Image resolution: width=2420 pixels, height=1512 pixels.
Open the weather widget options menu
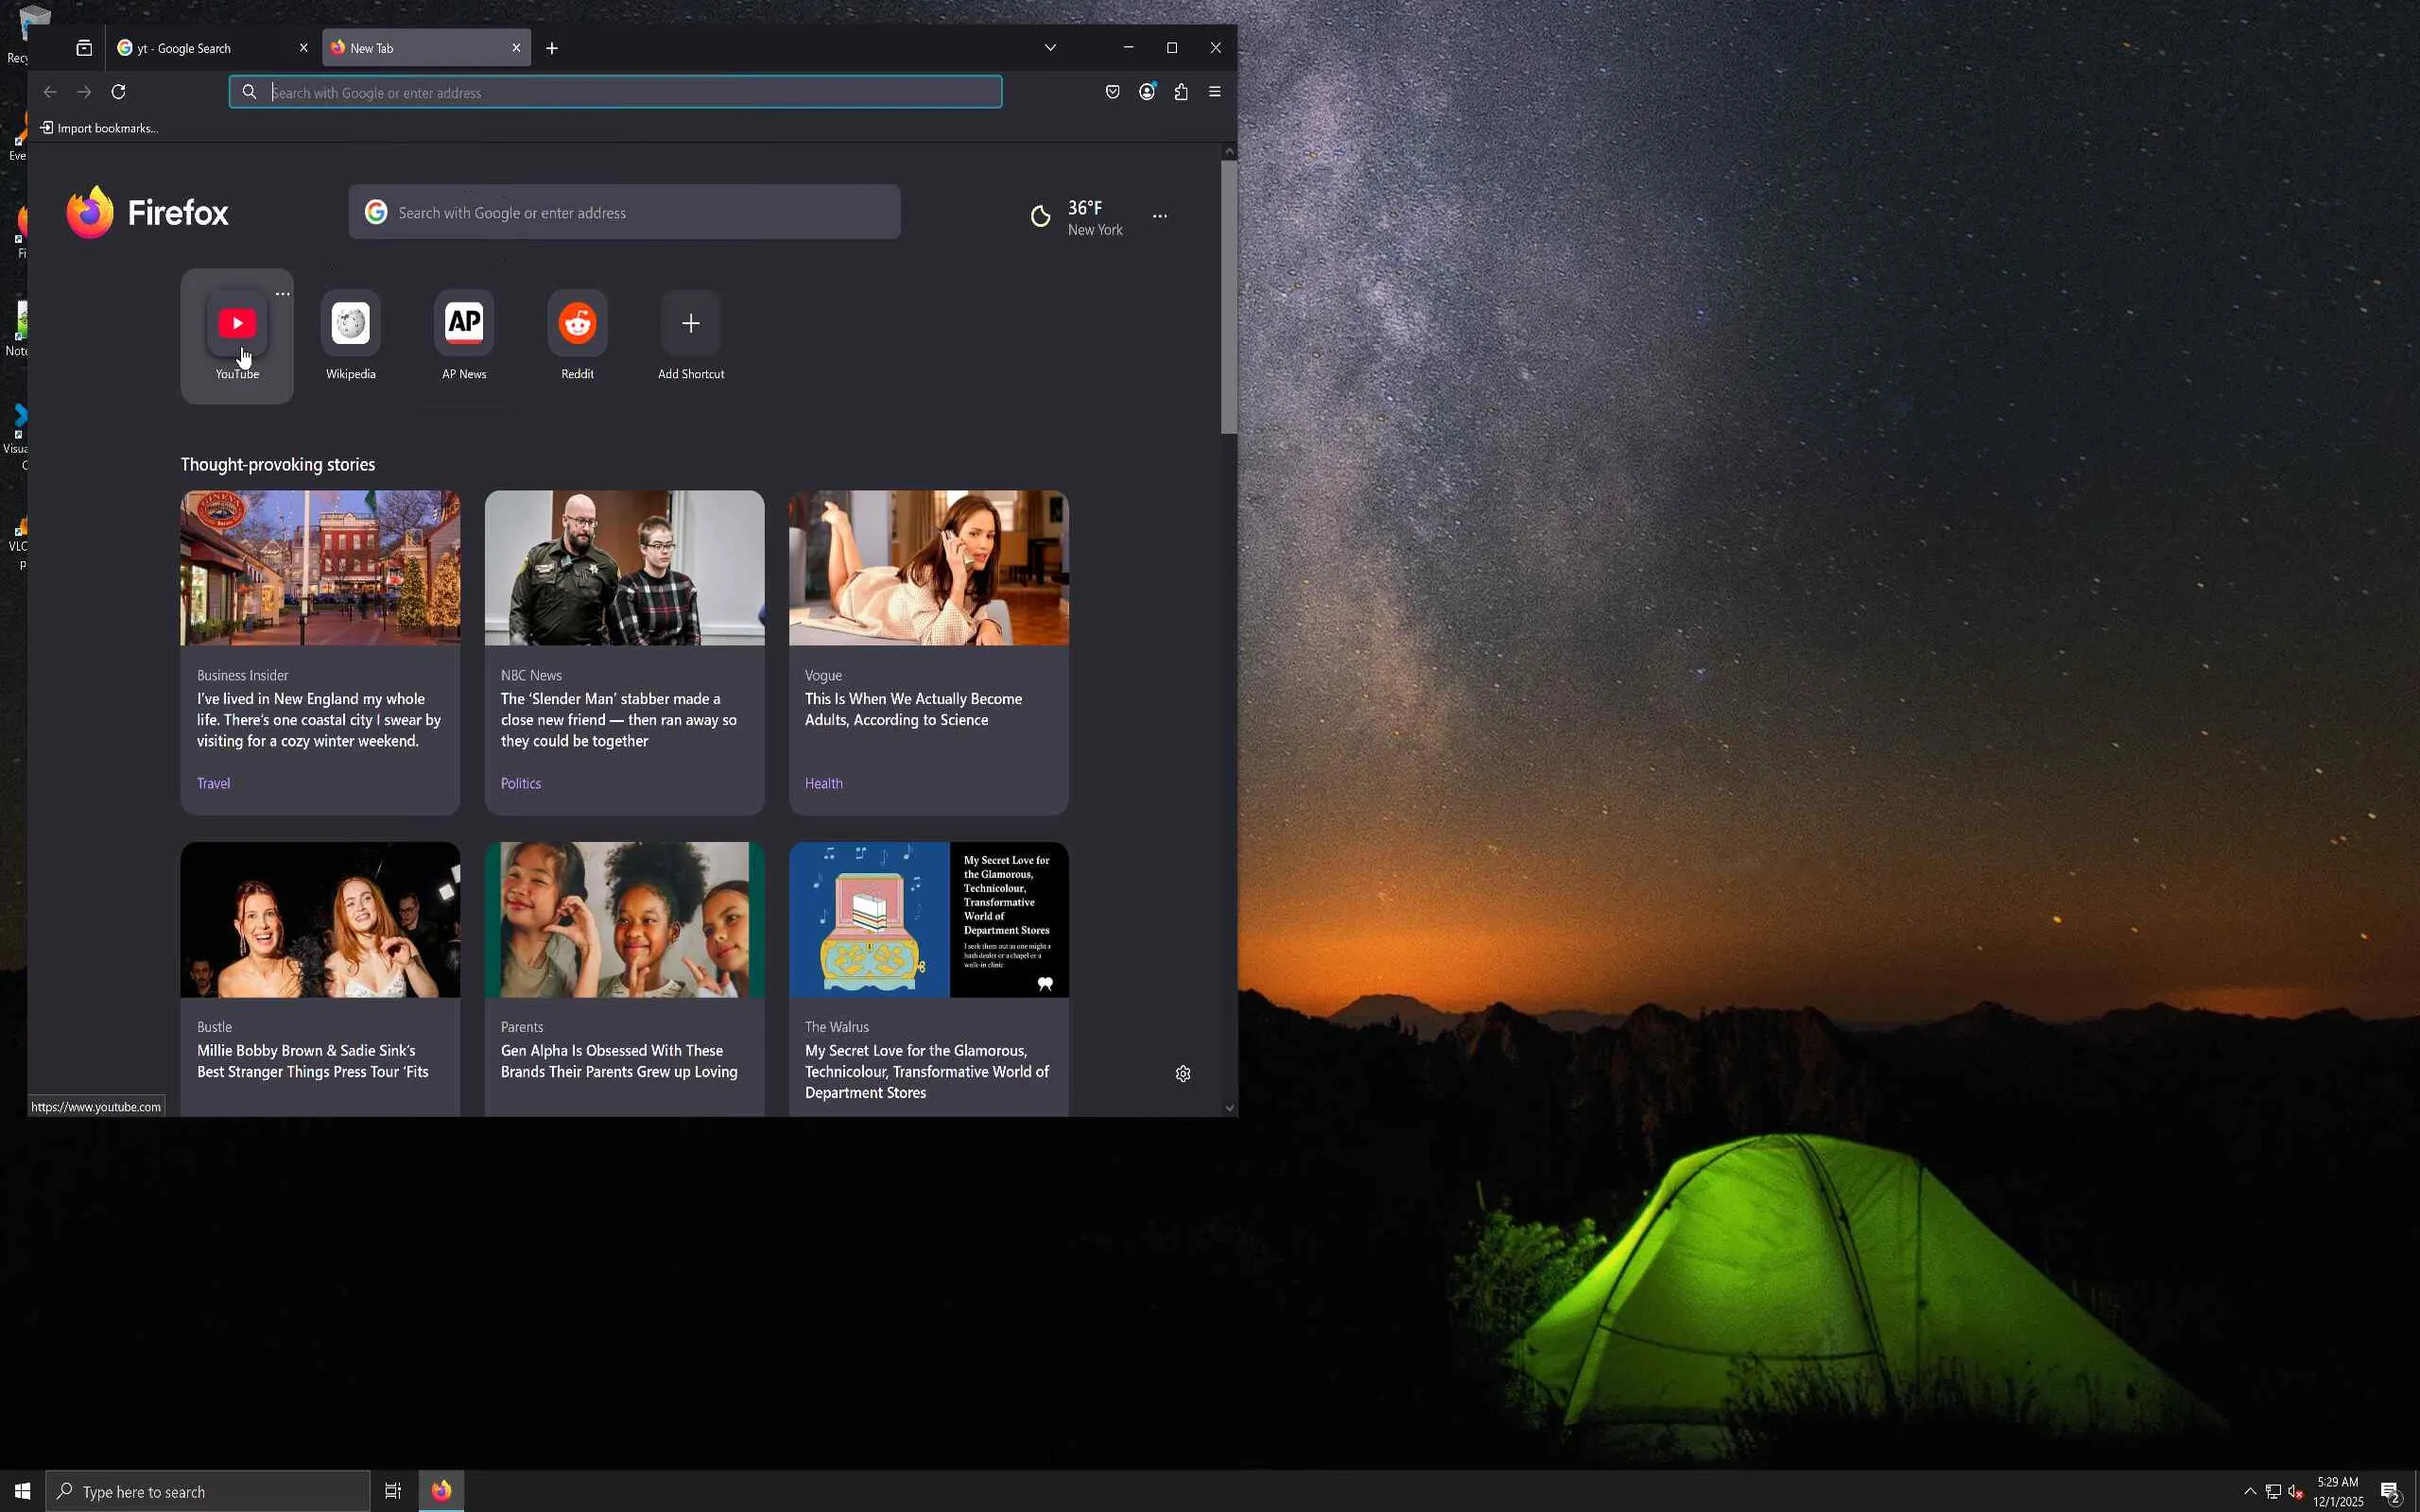(1159, 216)
